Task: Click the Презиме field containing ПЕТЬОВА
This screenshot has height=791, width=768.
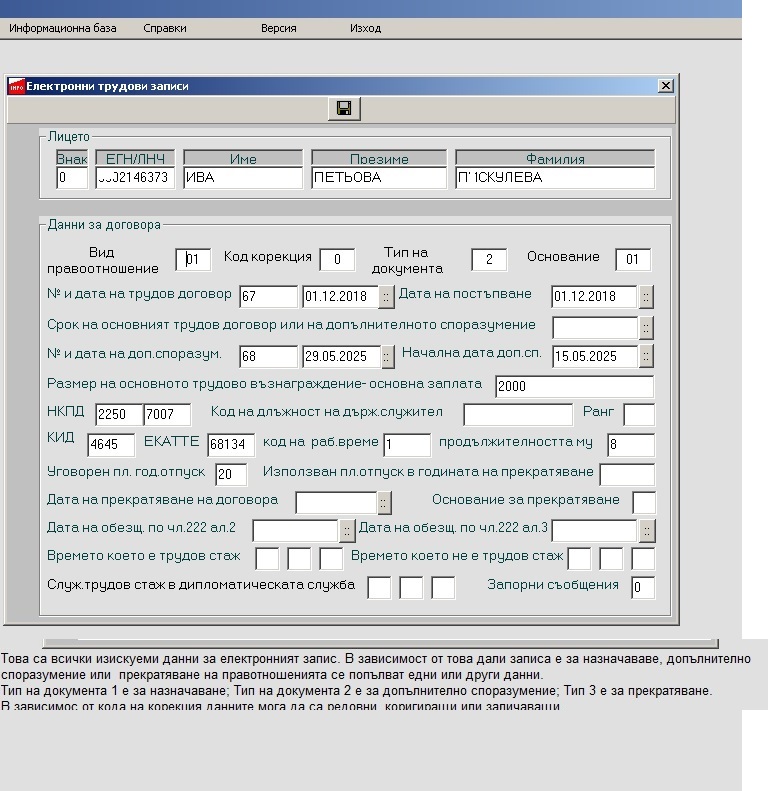Action: point(379,178)
